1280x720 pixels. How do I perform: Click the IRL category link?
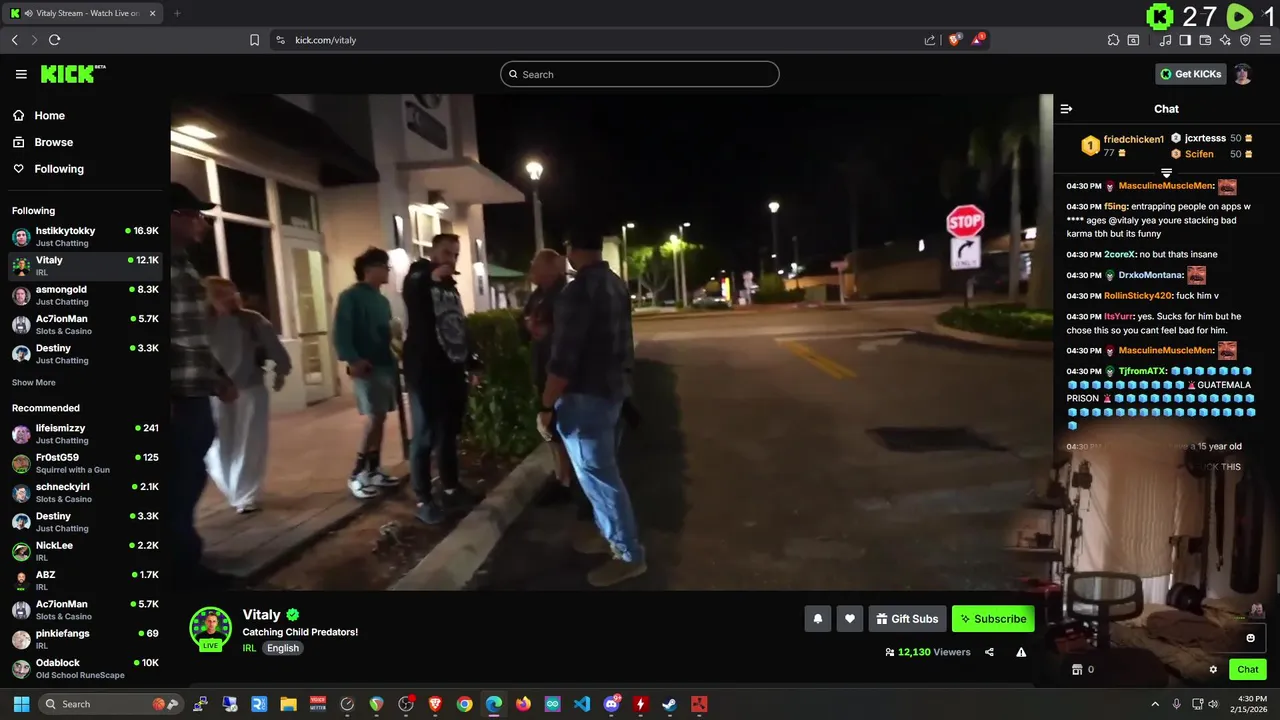coord(250,648)
